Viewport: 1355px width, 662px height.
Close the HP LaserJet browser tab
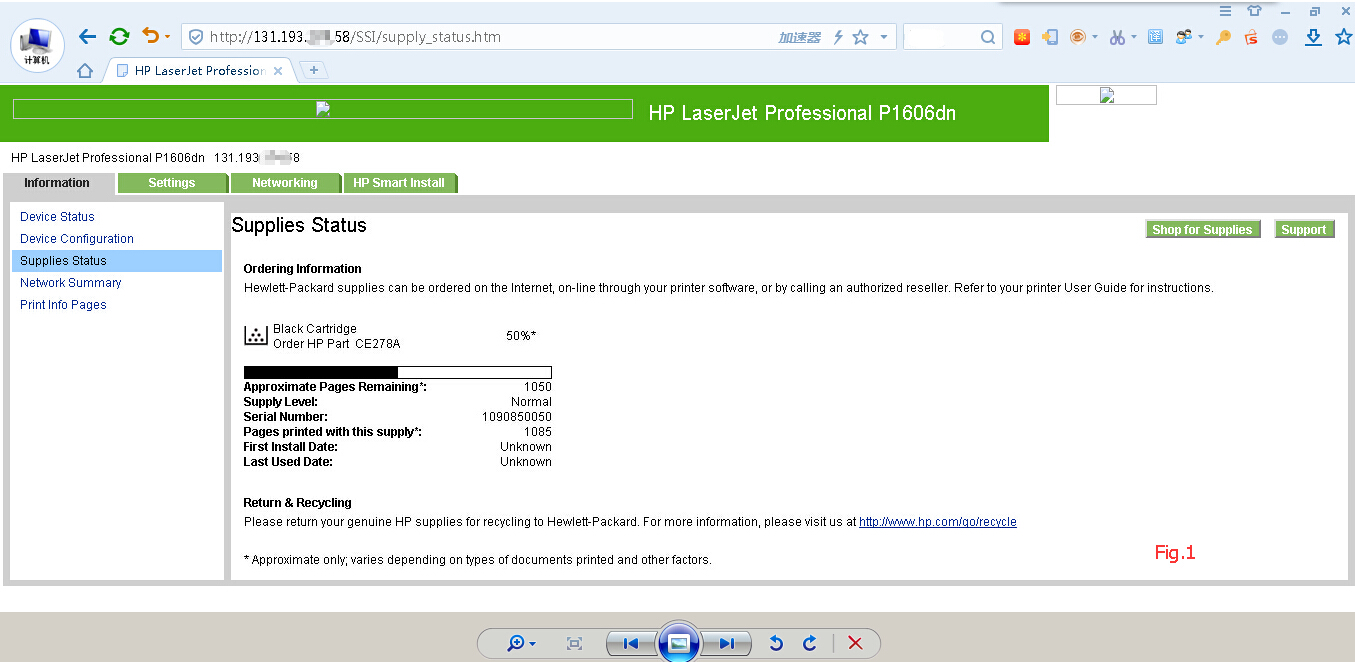point(278,71)
